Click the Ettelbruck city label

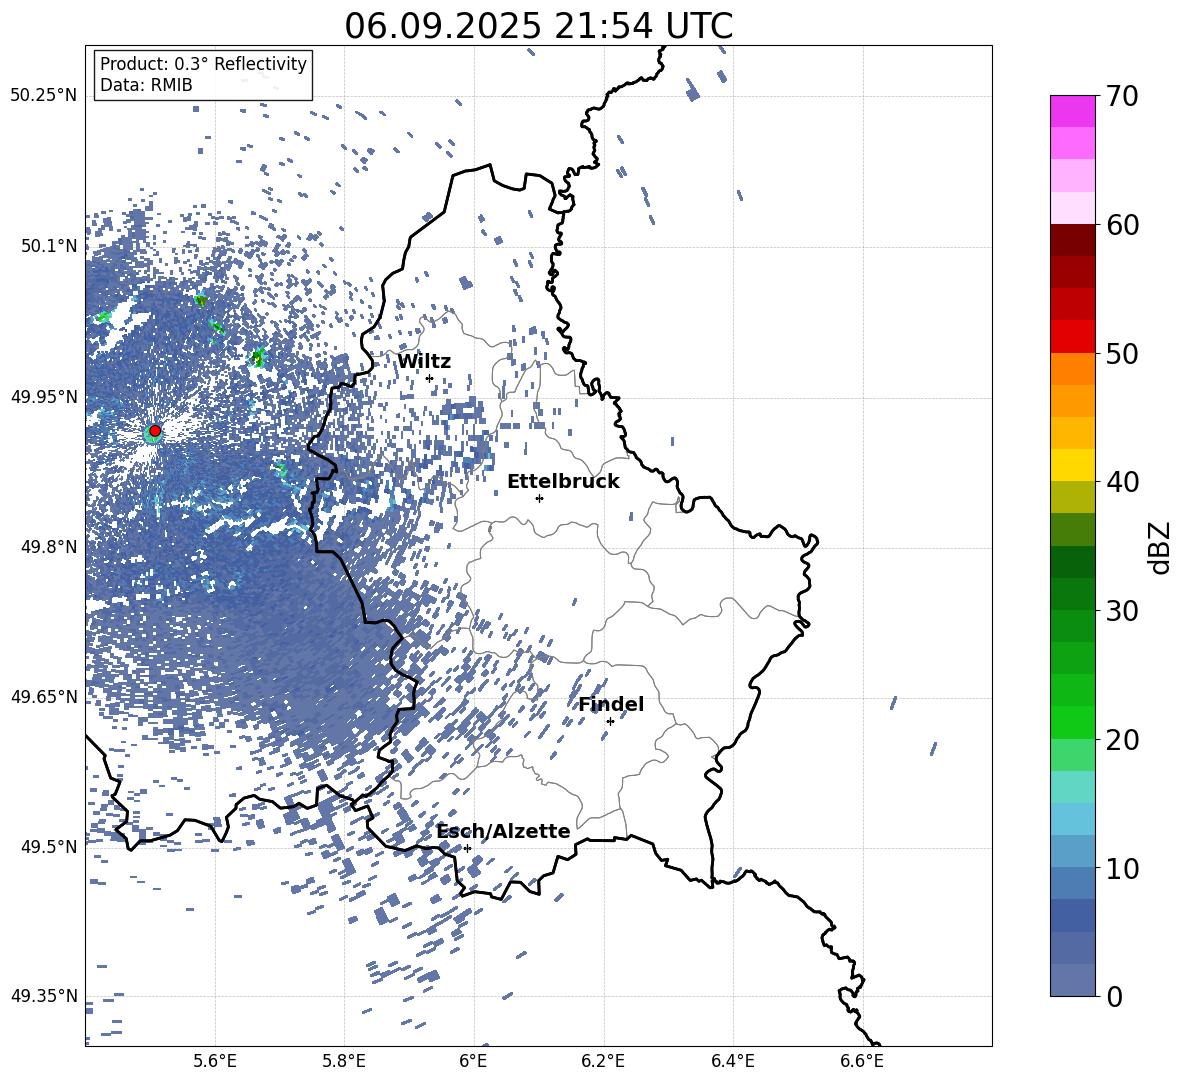pyautogui.click(x=563, y=482)
